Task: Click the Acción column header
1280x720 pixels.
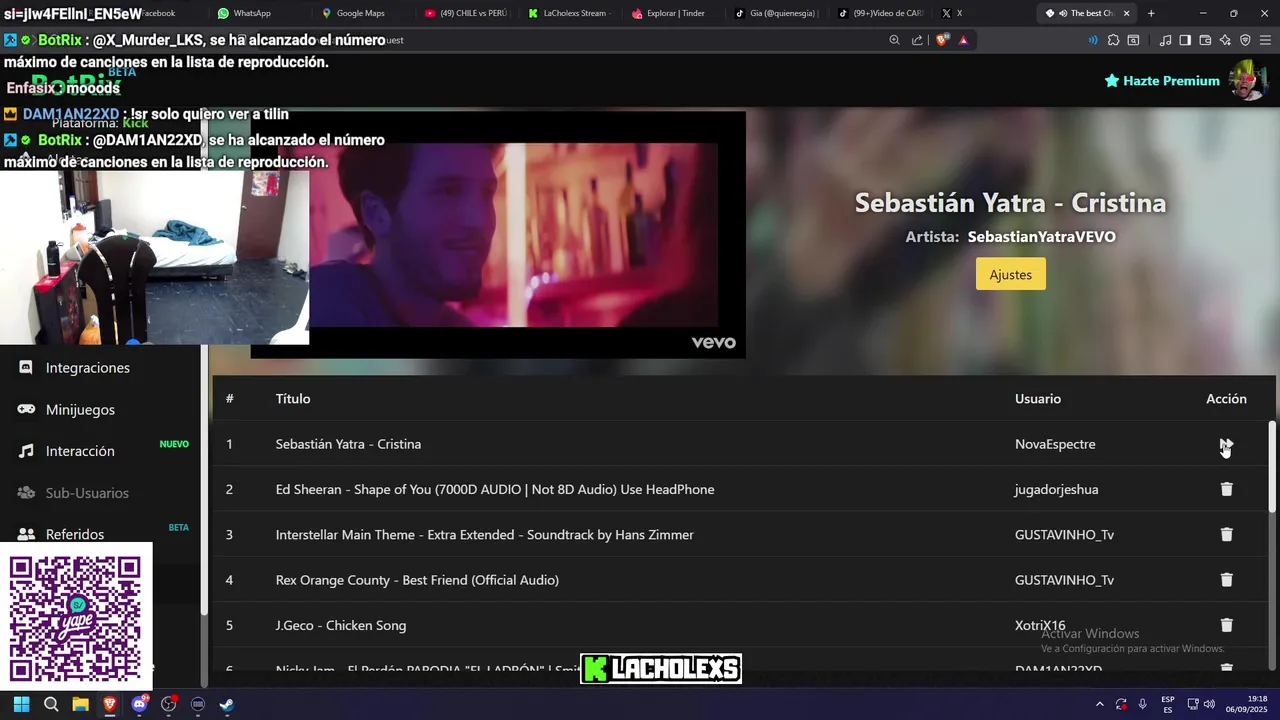Action: [x=1226, y=398]
